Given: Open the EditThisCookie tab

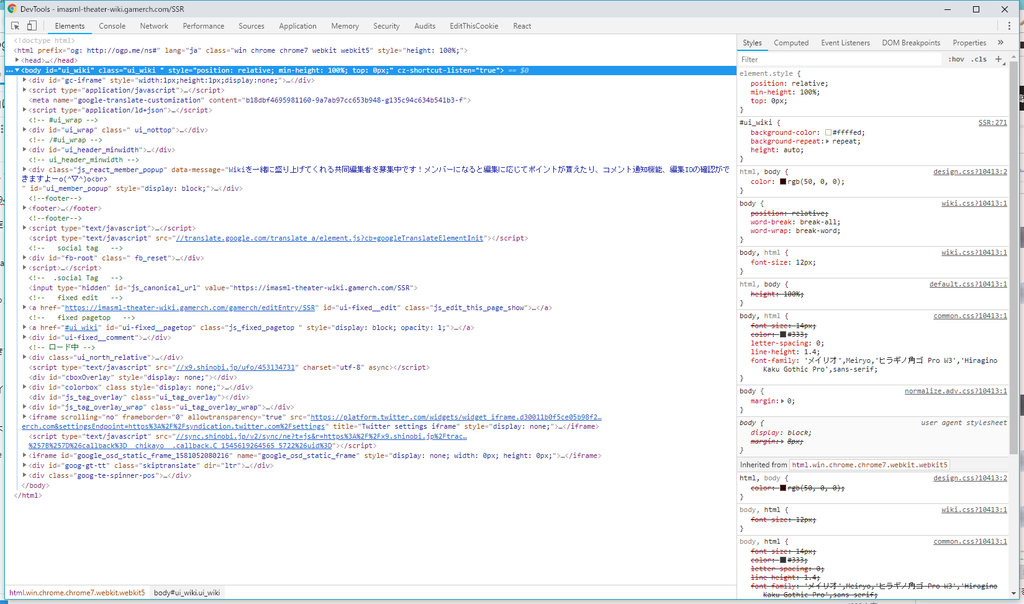Looking at the screenshot, I should 473,26.
